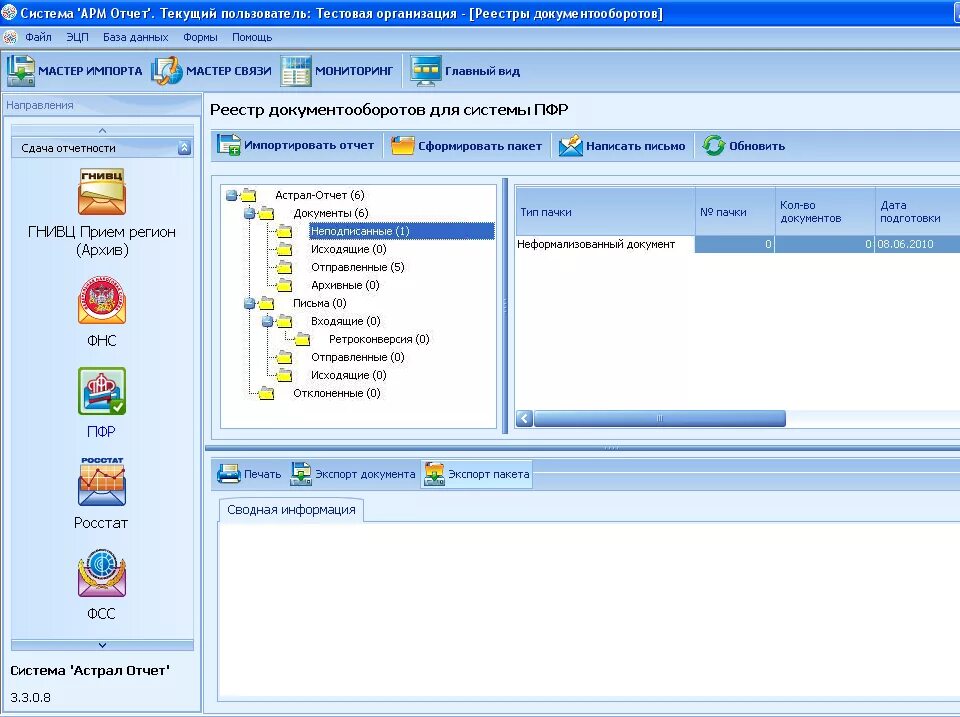This screenshot has height=717, width=960.
Task: Click the Неподписанные folder icon
Action: [284, 231]
